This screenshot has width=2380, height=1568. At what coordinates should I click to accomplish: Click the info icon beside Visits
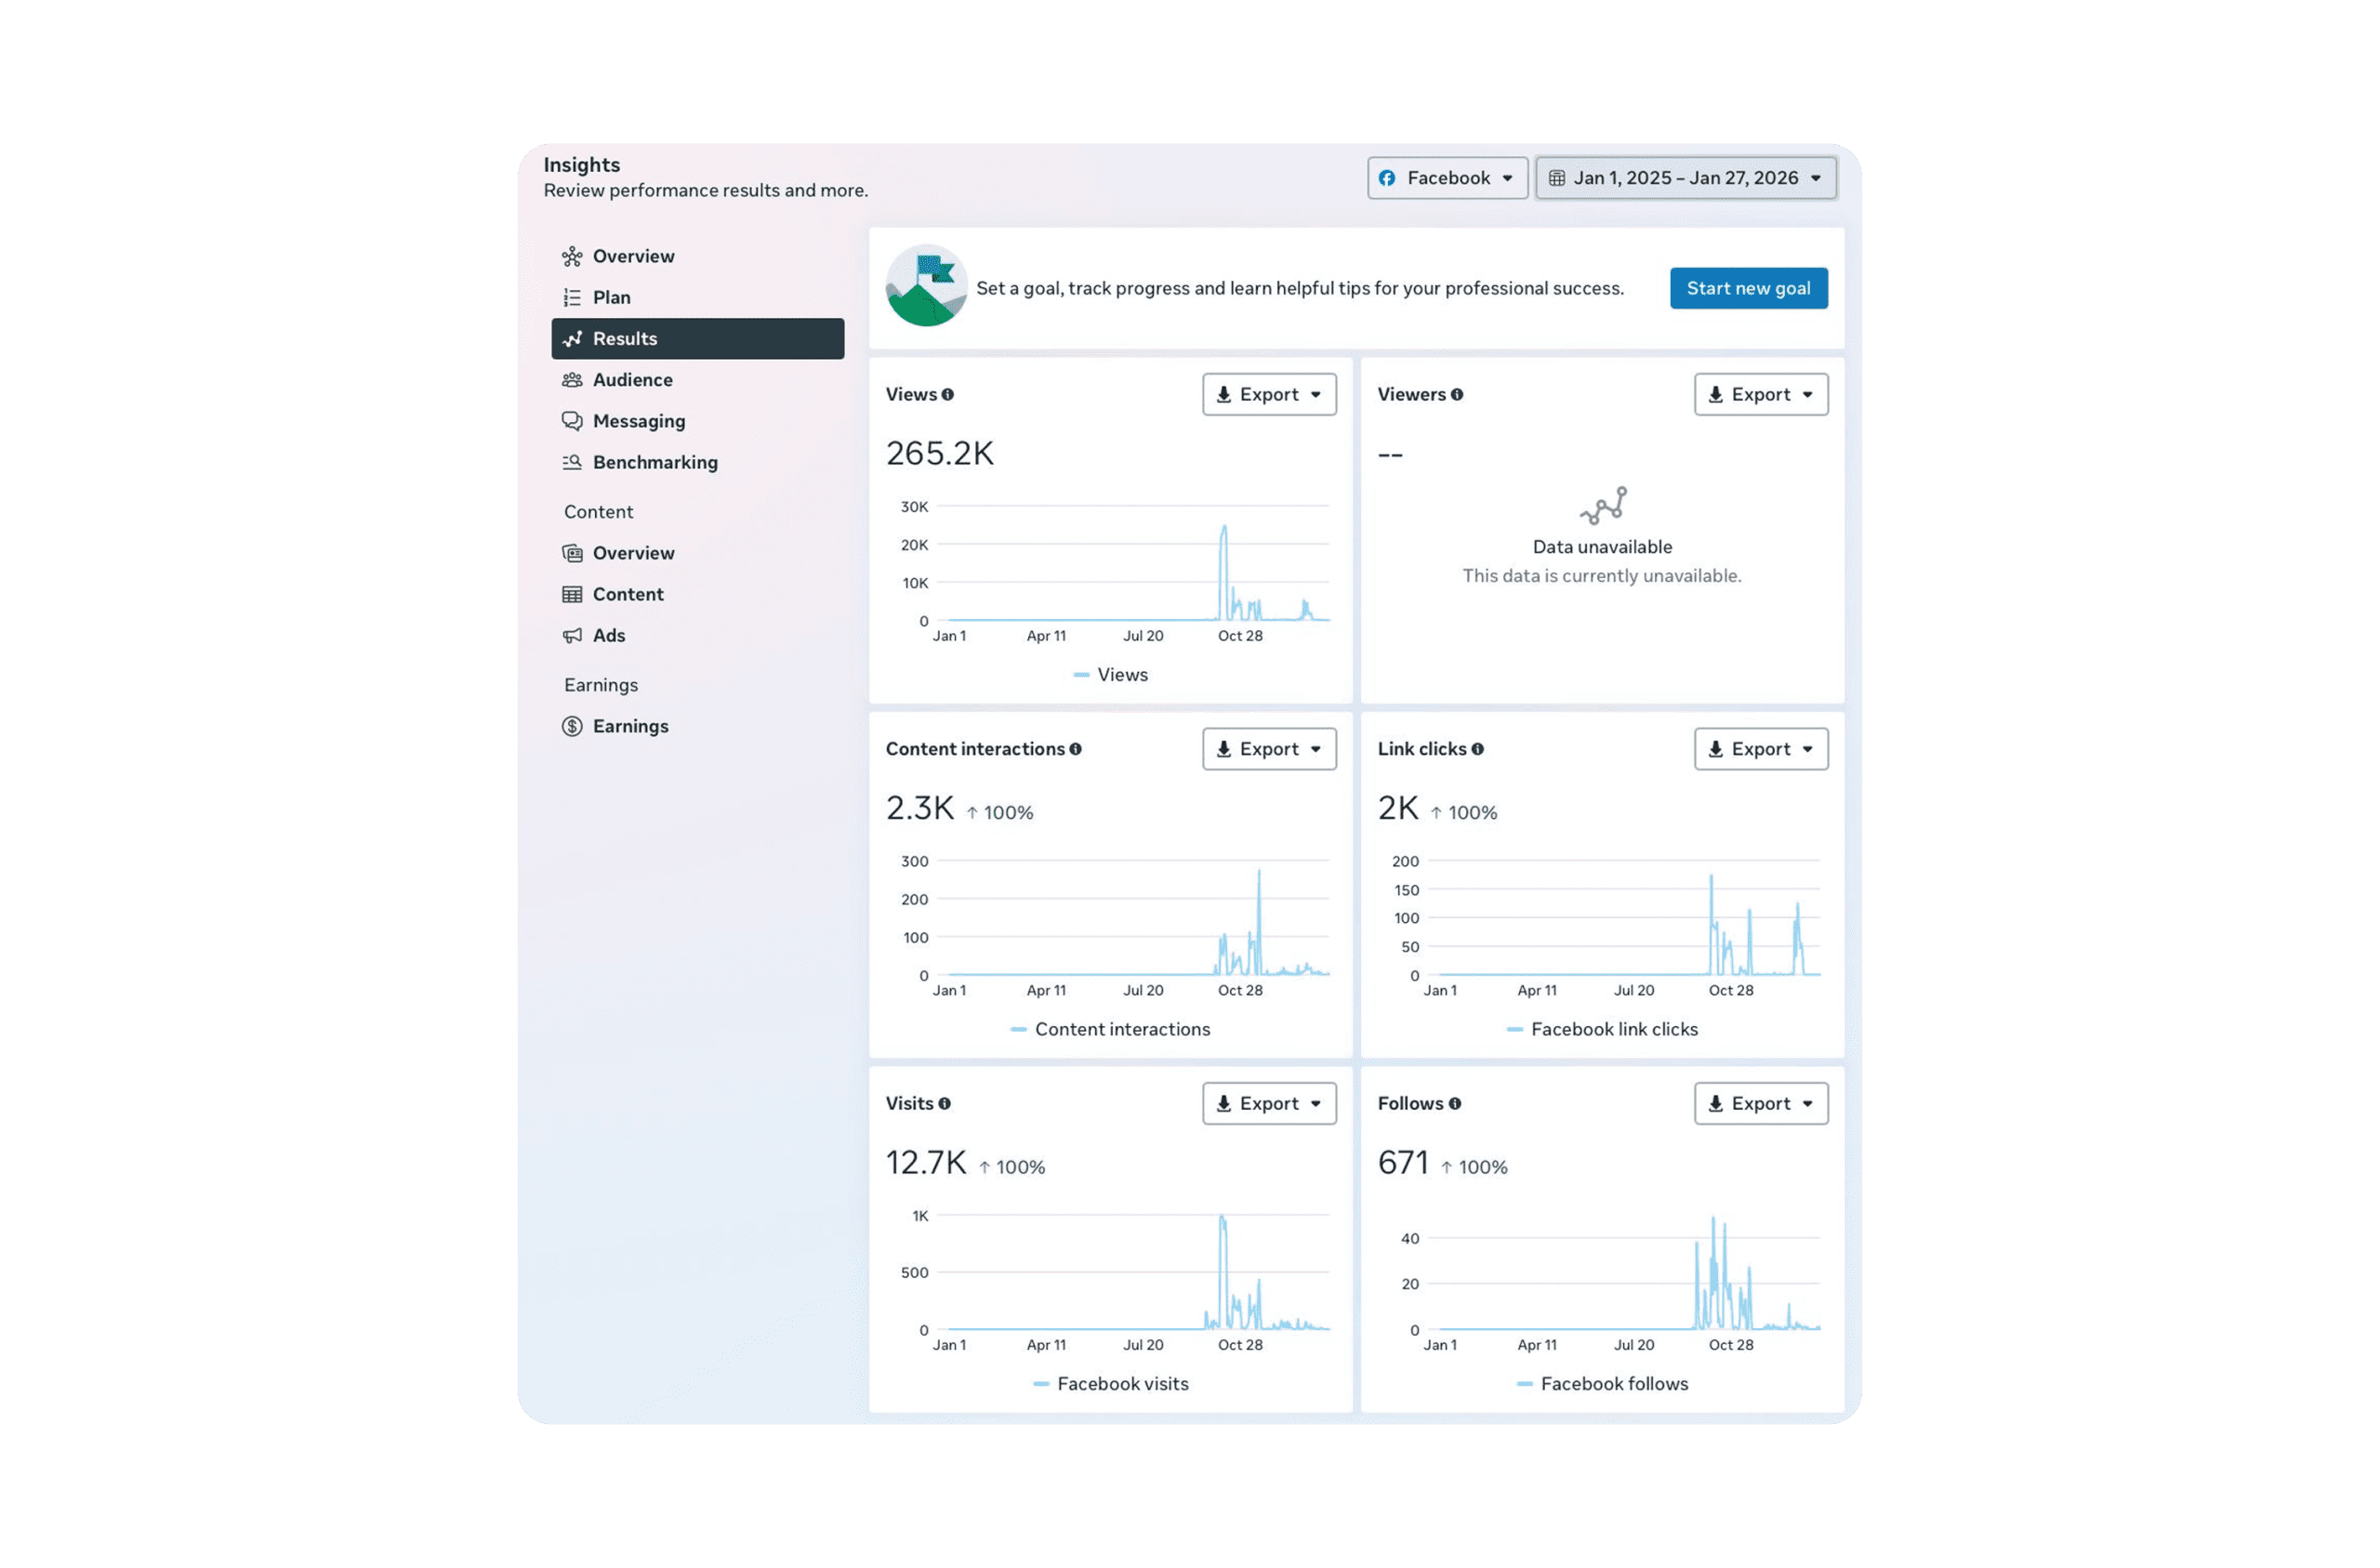(x=944, y=1104)
